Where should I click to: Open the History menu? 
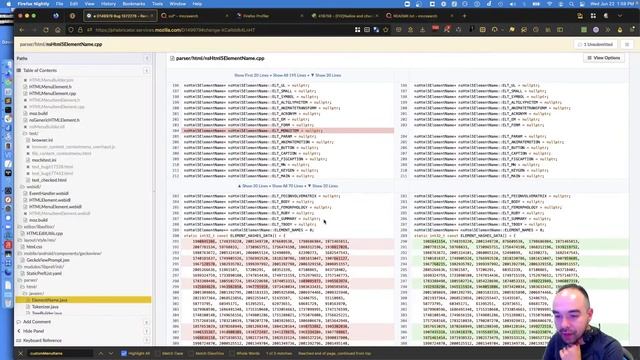coord(108,4)
